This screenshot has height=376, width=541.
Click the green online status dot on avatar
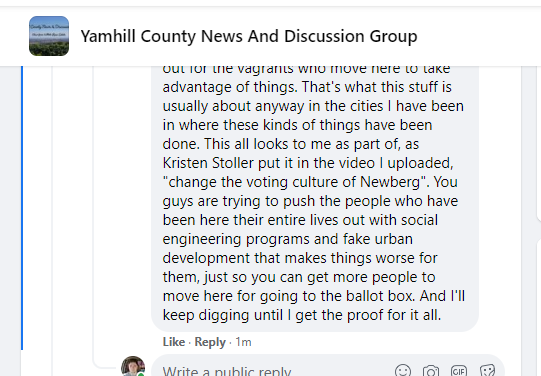pyautogui.click(x=141, y=374)
